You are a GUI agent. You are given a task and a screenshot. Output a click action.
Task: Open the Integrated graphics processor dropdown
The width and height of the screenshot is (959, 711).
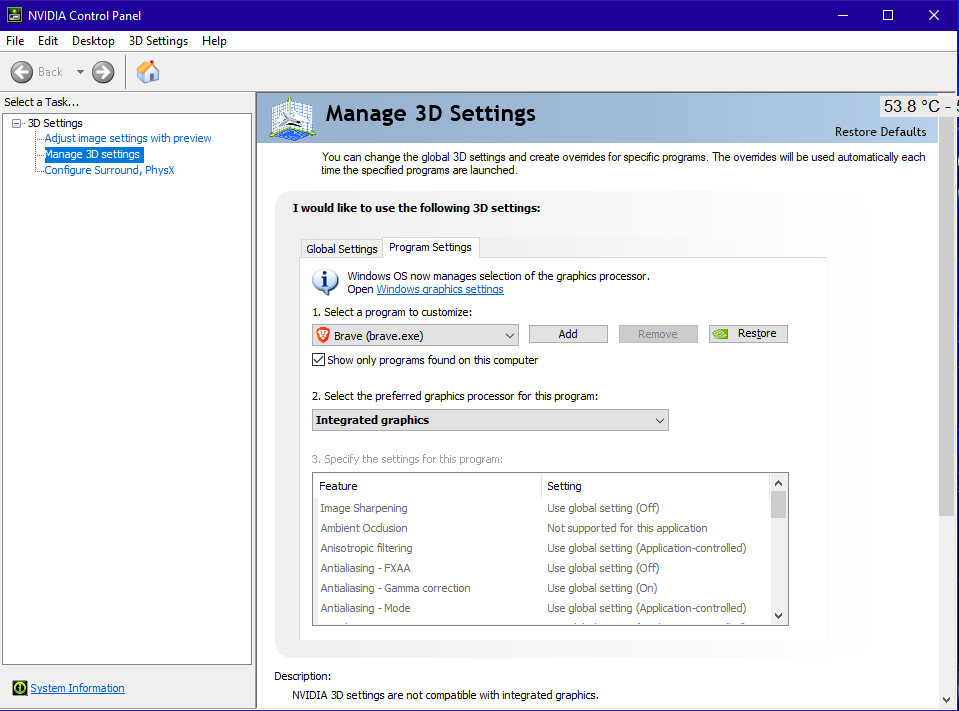coord(490,420)
